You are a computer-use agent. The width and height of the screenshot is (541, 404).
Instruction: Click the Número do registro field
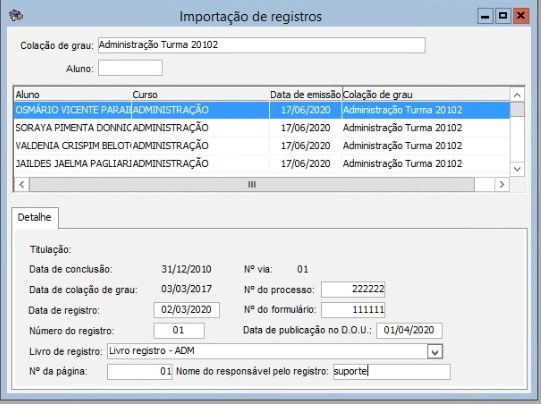click(x=179, y=330)
